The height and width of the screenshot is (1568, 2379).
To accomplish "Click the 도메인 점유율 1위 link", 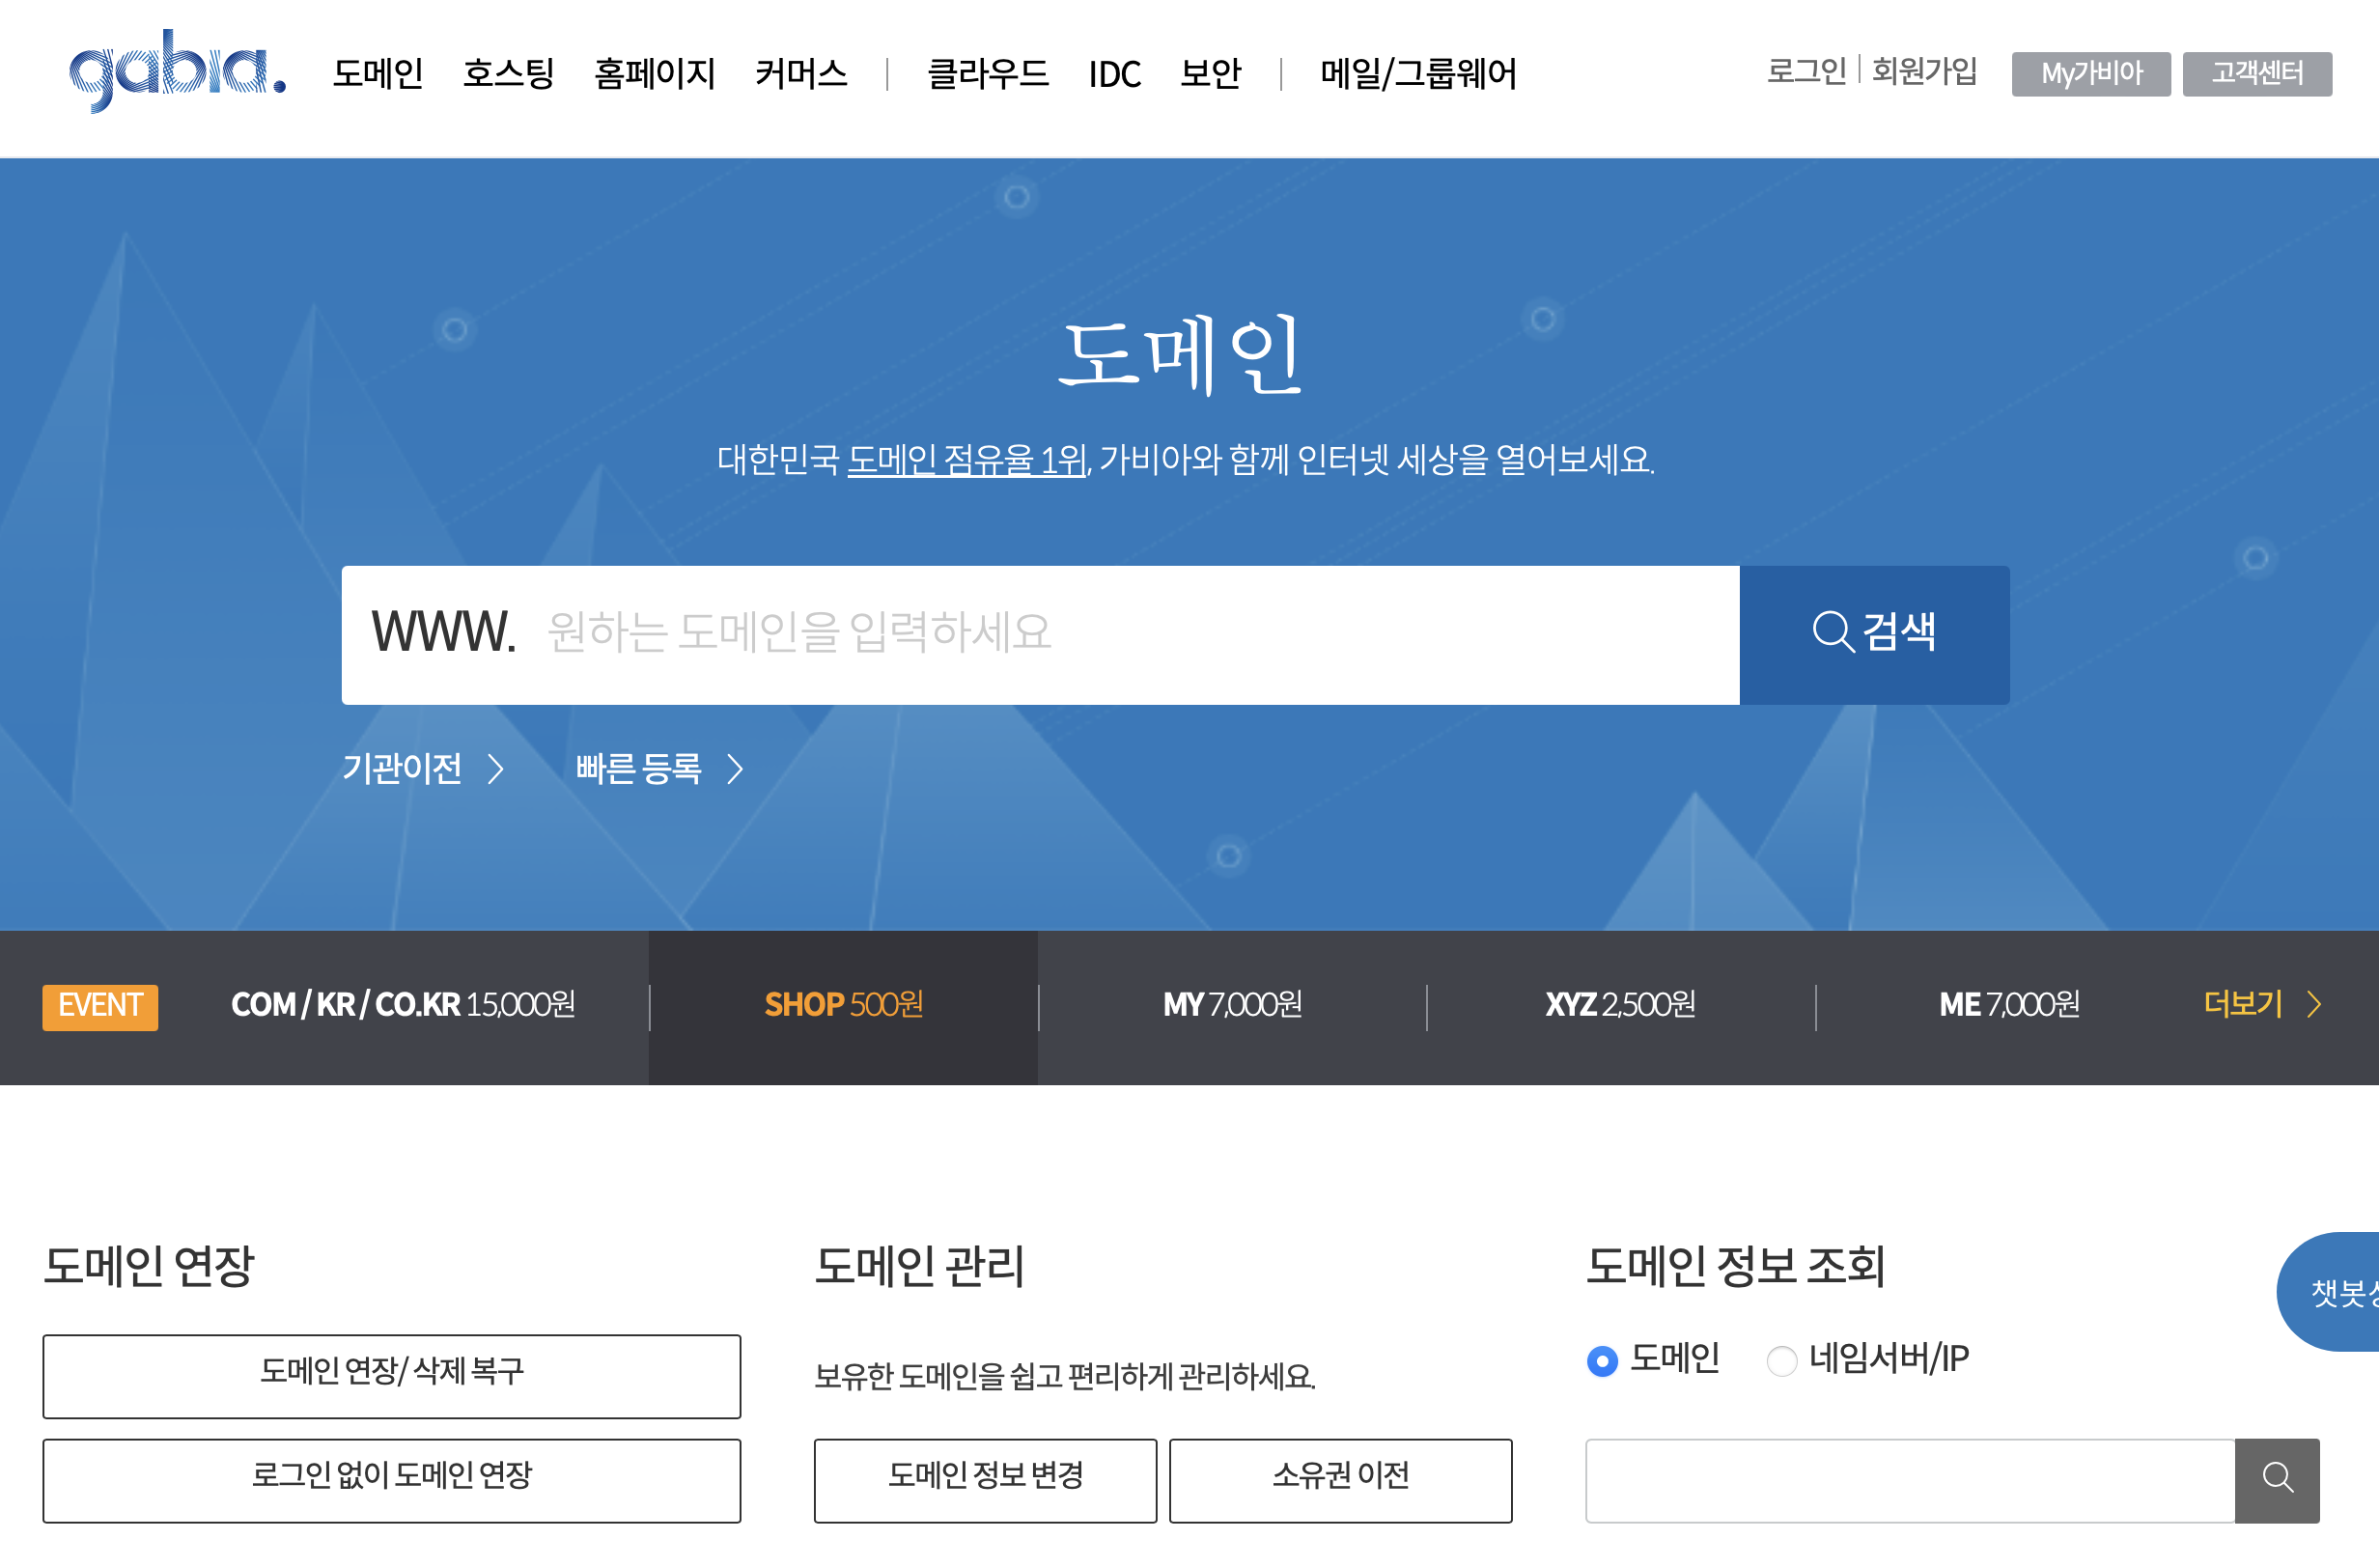I will point(966,460).
